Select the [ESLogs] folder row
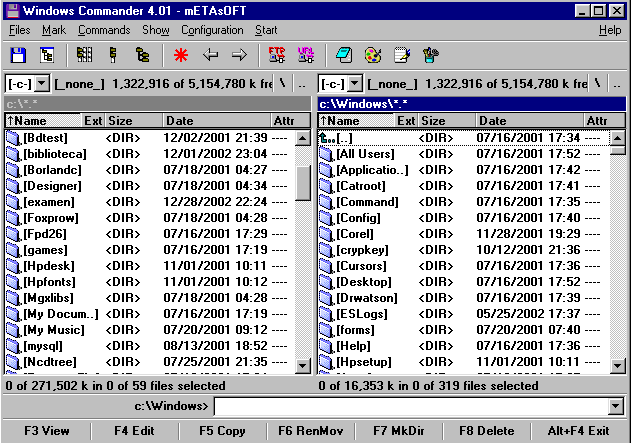631x443 pixels. click(x=464, y=314)
